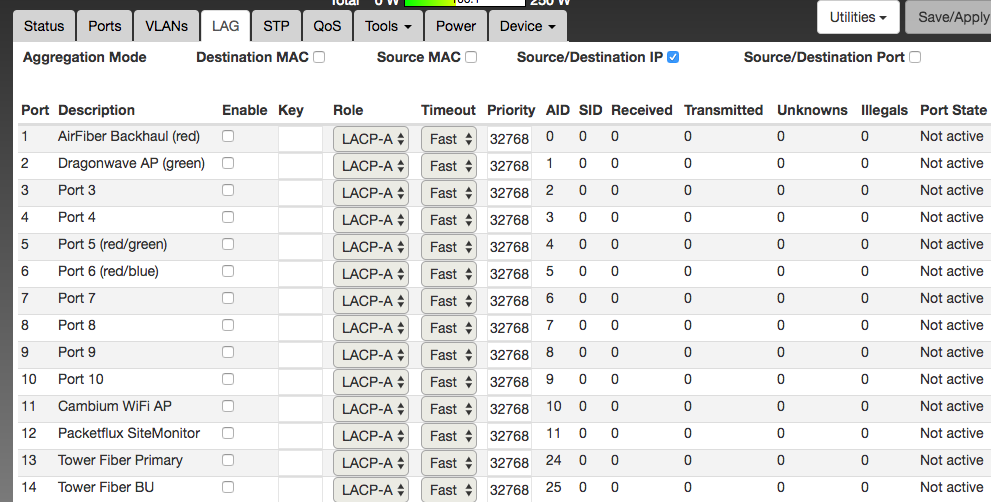Screen dimensions: 991x502
Task: Tick the Enable checkbox for Cambium WiFi AP
Action: (228, 406)
